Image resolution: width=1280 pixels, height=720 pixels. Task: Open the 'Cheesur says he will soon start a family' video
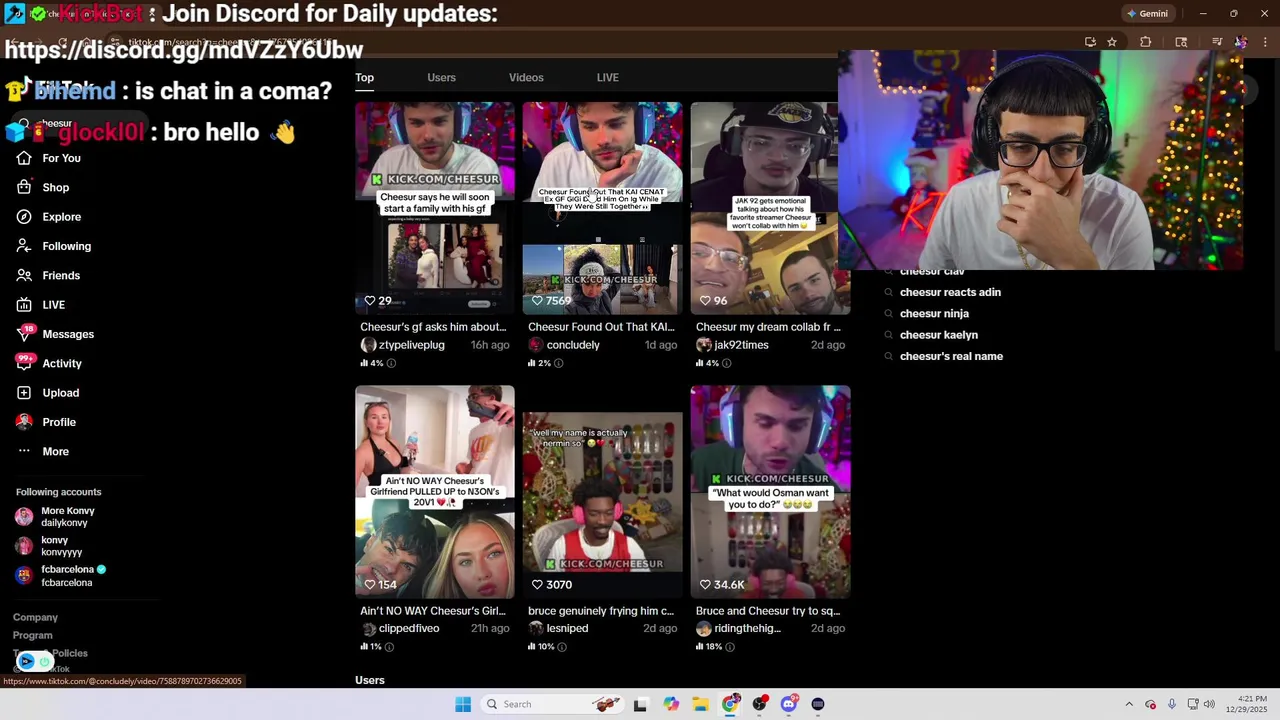tap(435, 208)
